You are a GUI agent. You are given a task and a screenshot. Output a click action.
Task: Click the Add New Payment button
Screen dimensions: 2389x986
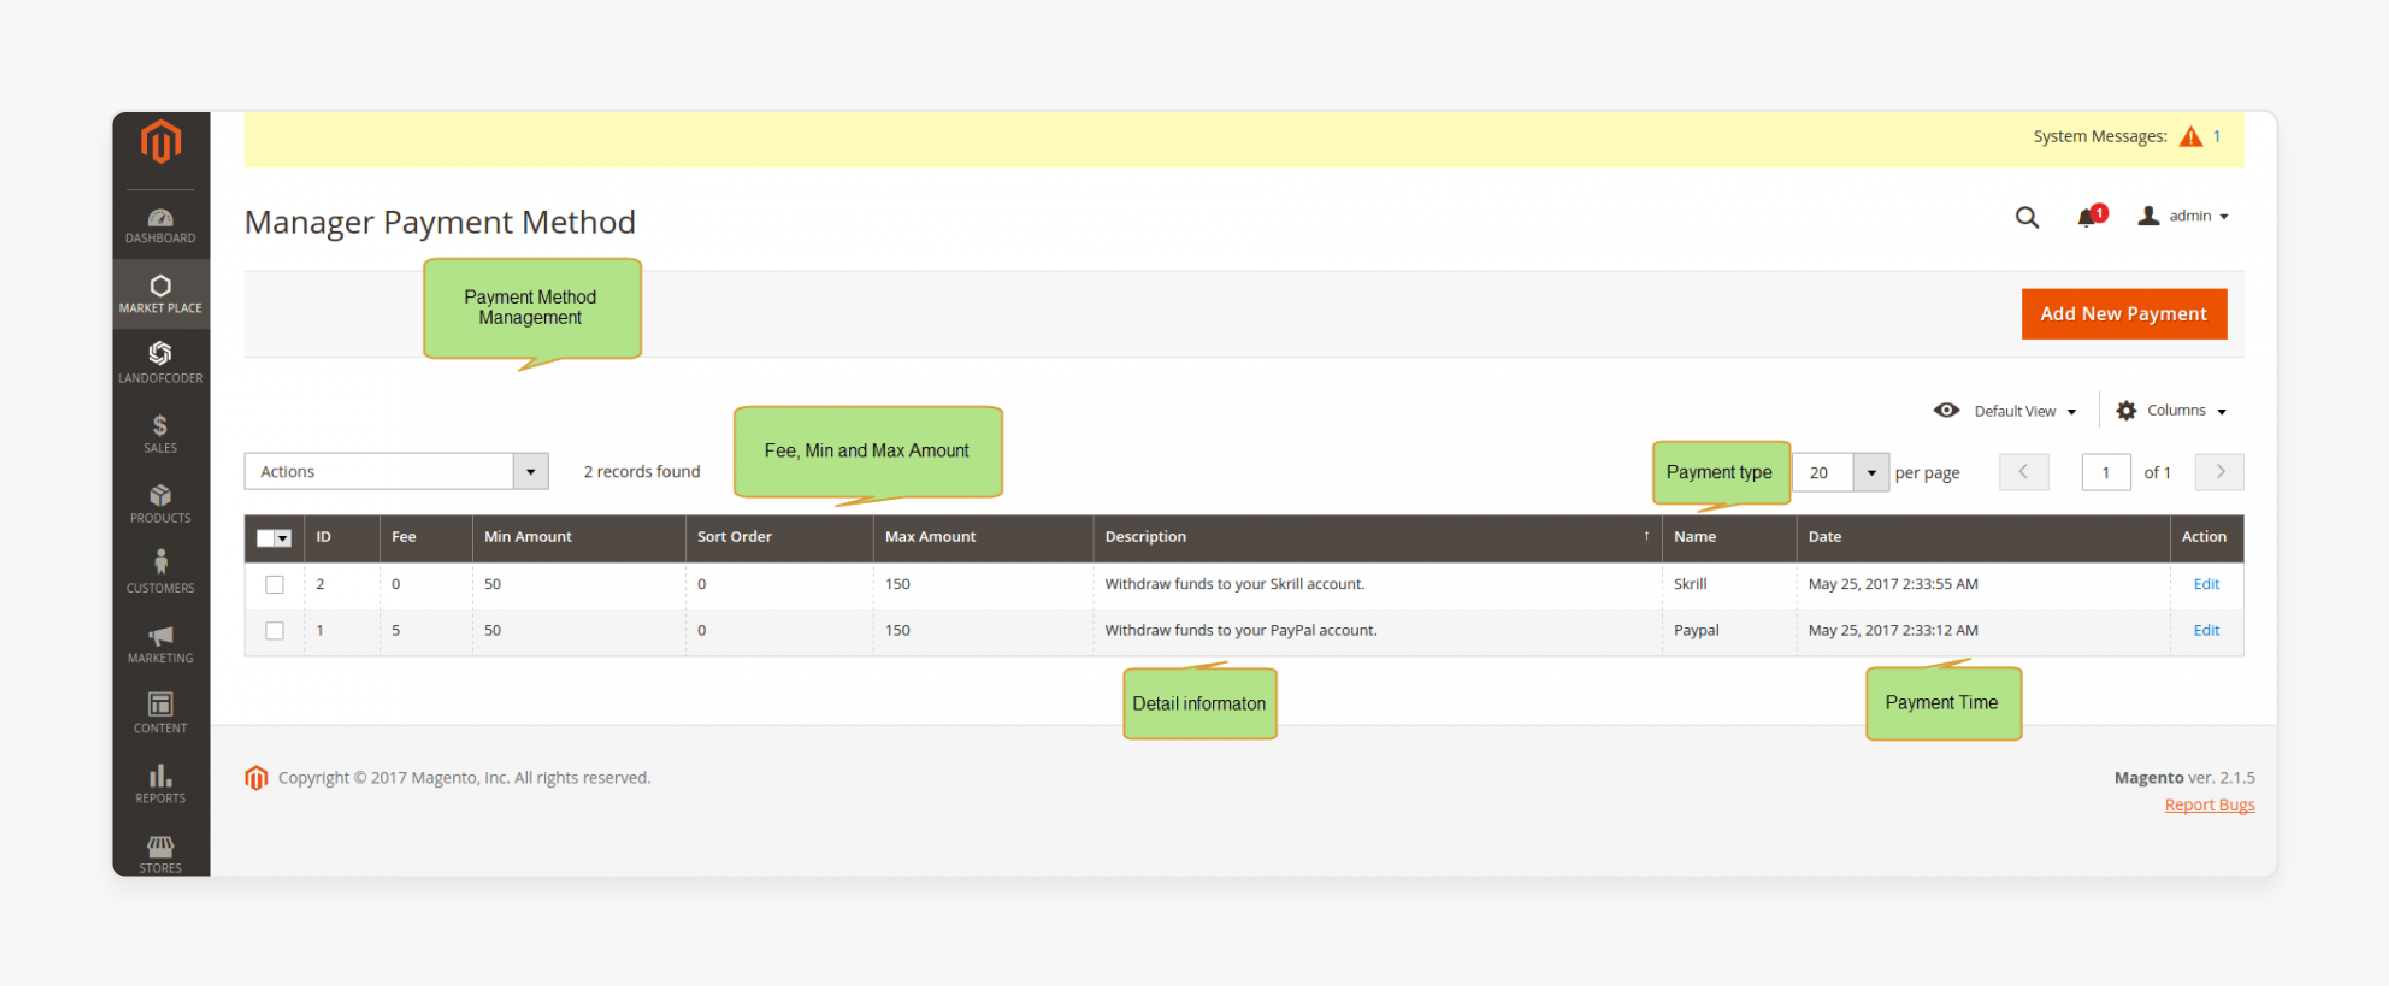(x=2124, y=314)
